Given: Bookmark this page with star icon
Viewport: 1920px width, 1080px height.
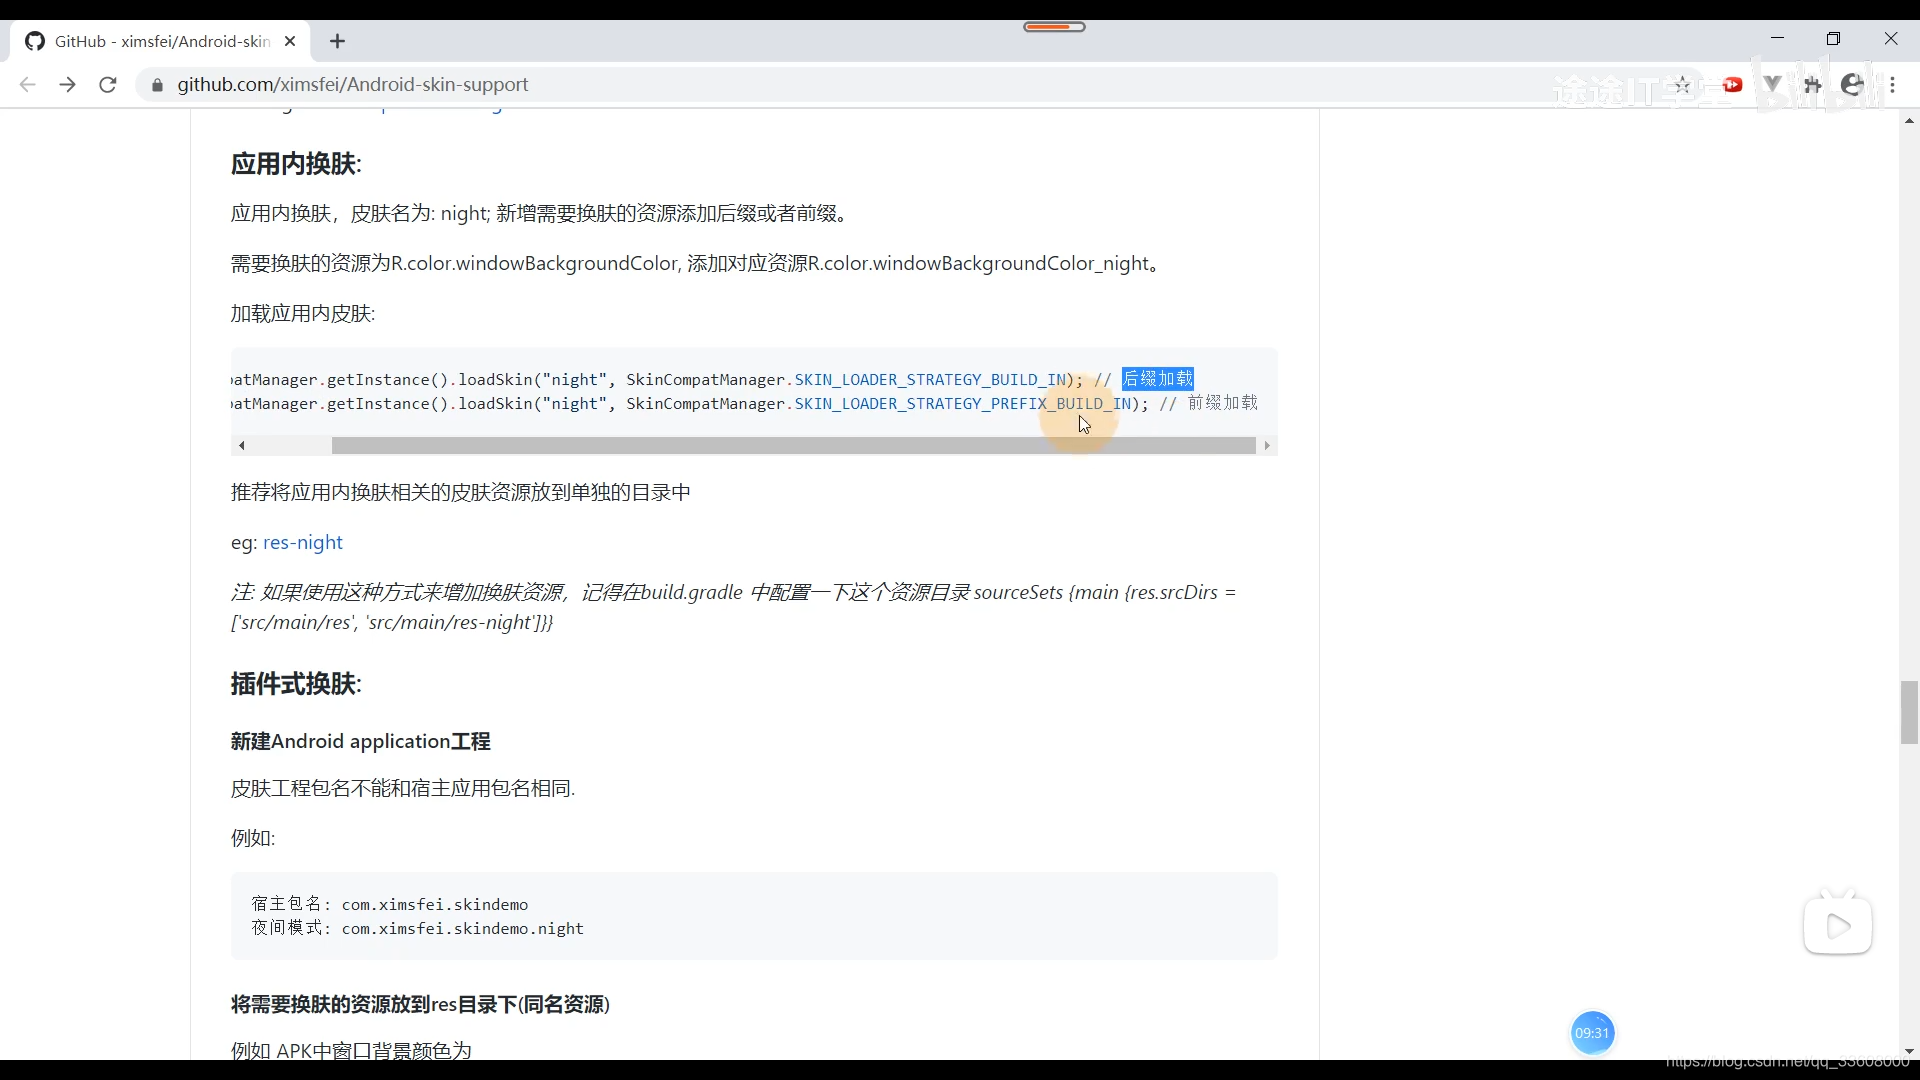Looking at the screenshot, I should click(1682, 85).
